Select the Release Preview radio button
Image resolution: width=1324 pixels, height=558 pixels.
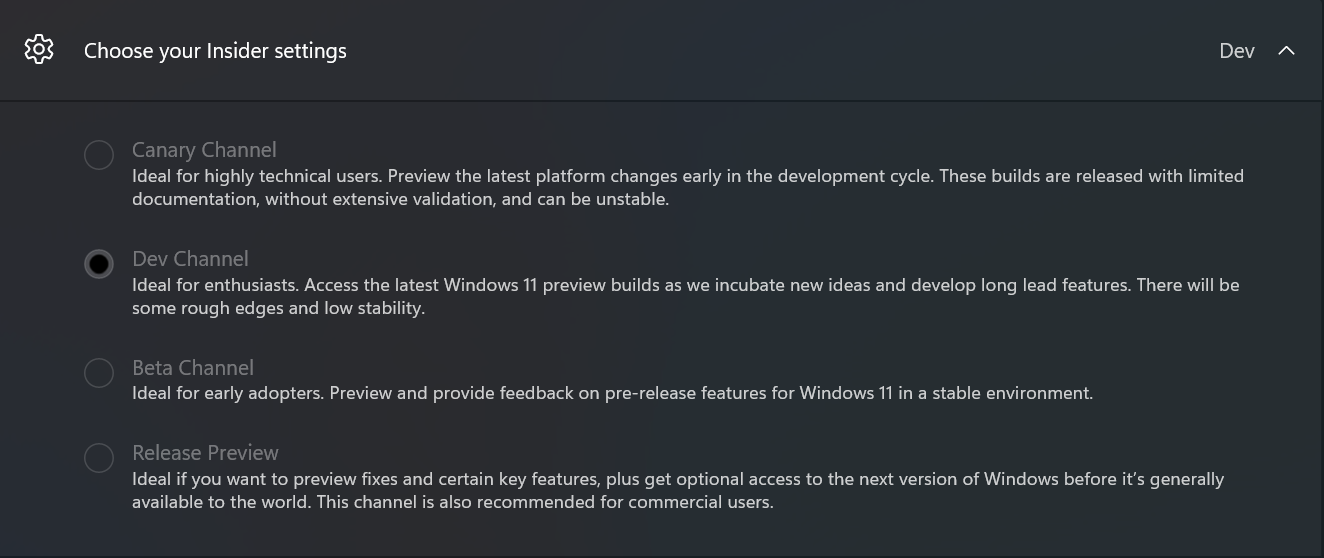pos(99,458)
